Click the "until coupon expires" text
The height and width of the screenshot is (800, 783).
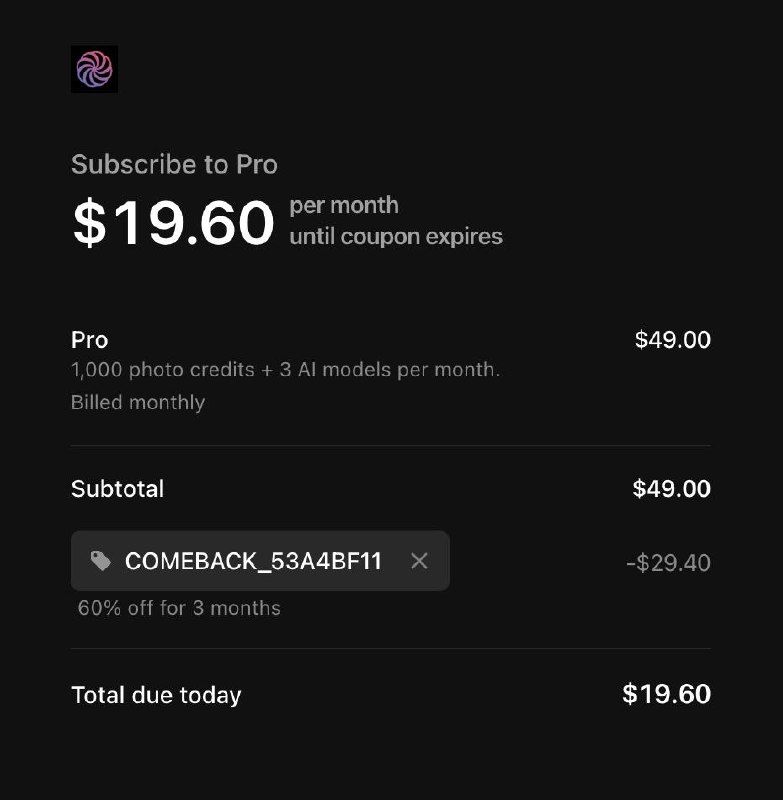pos(396,237)
